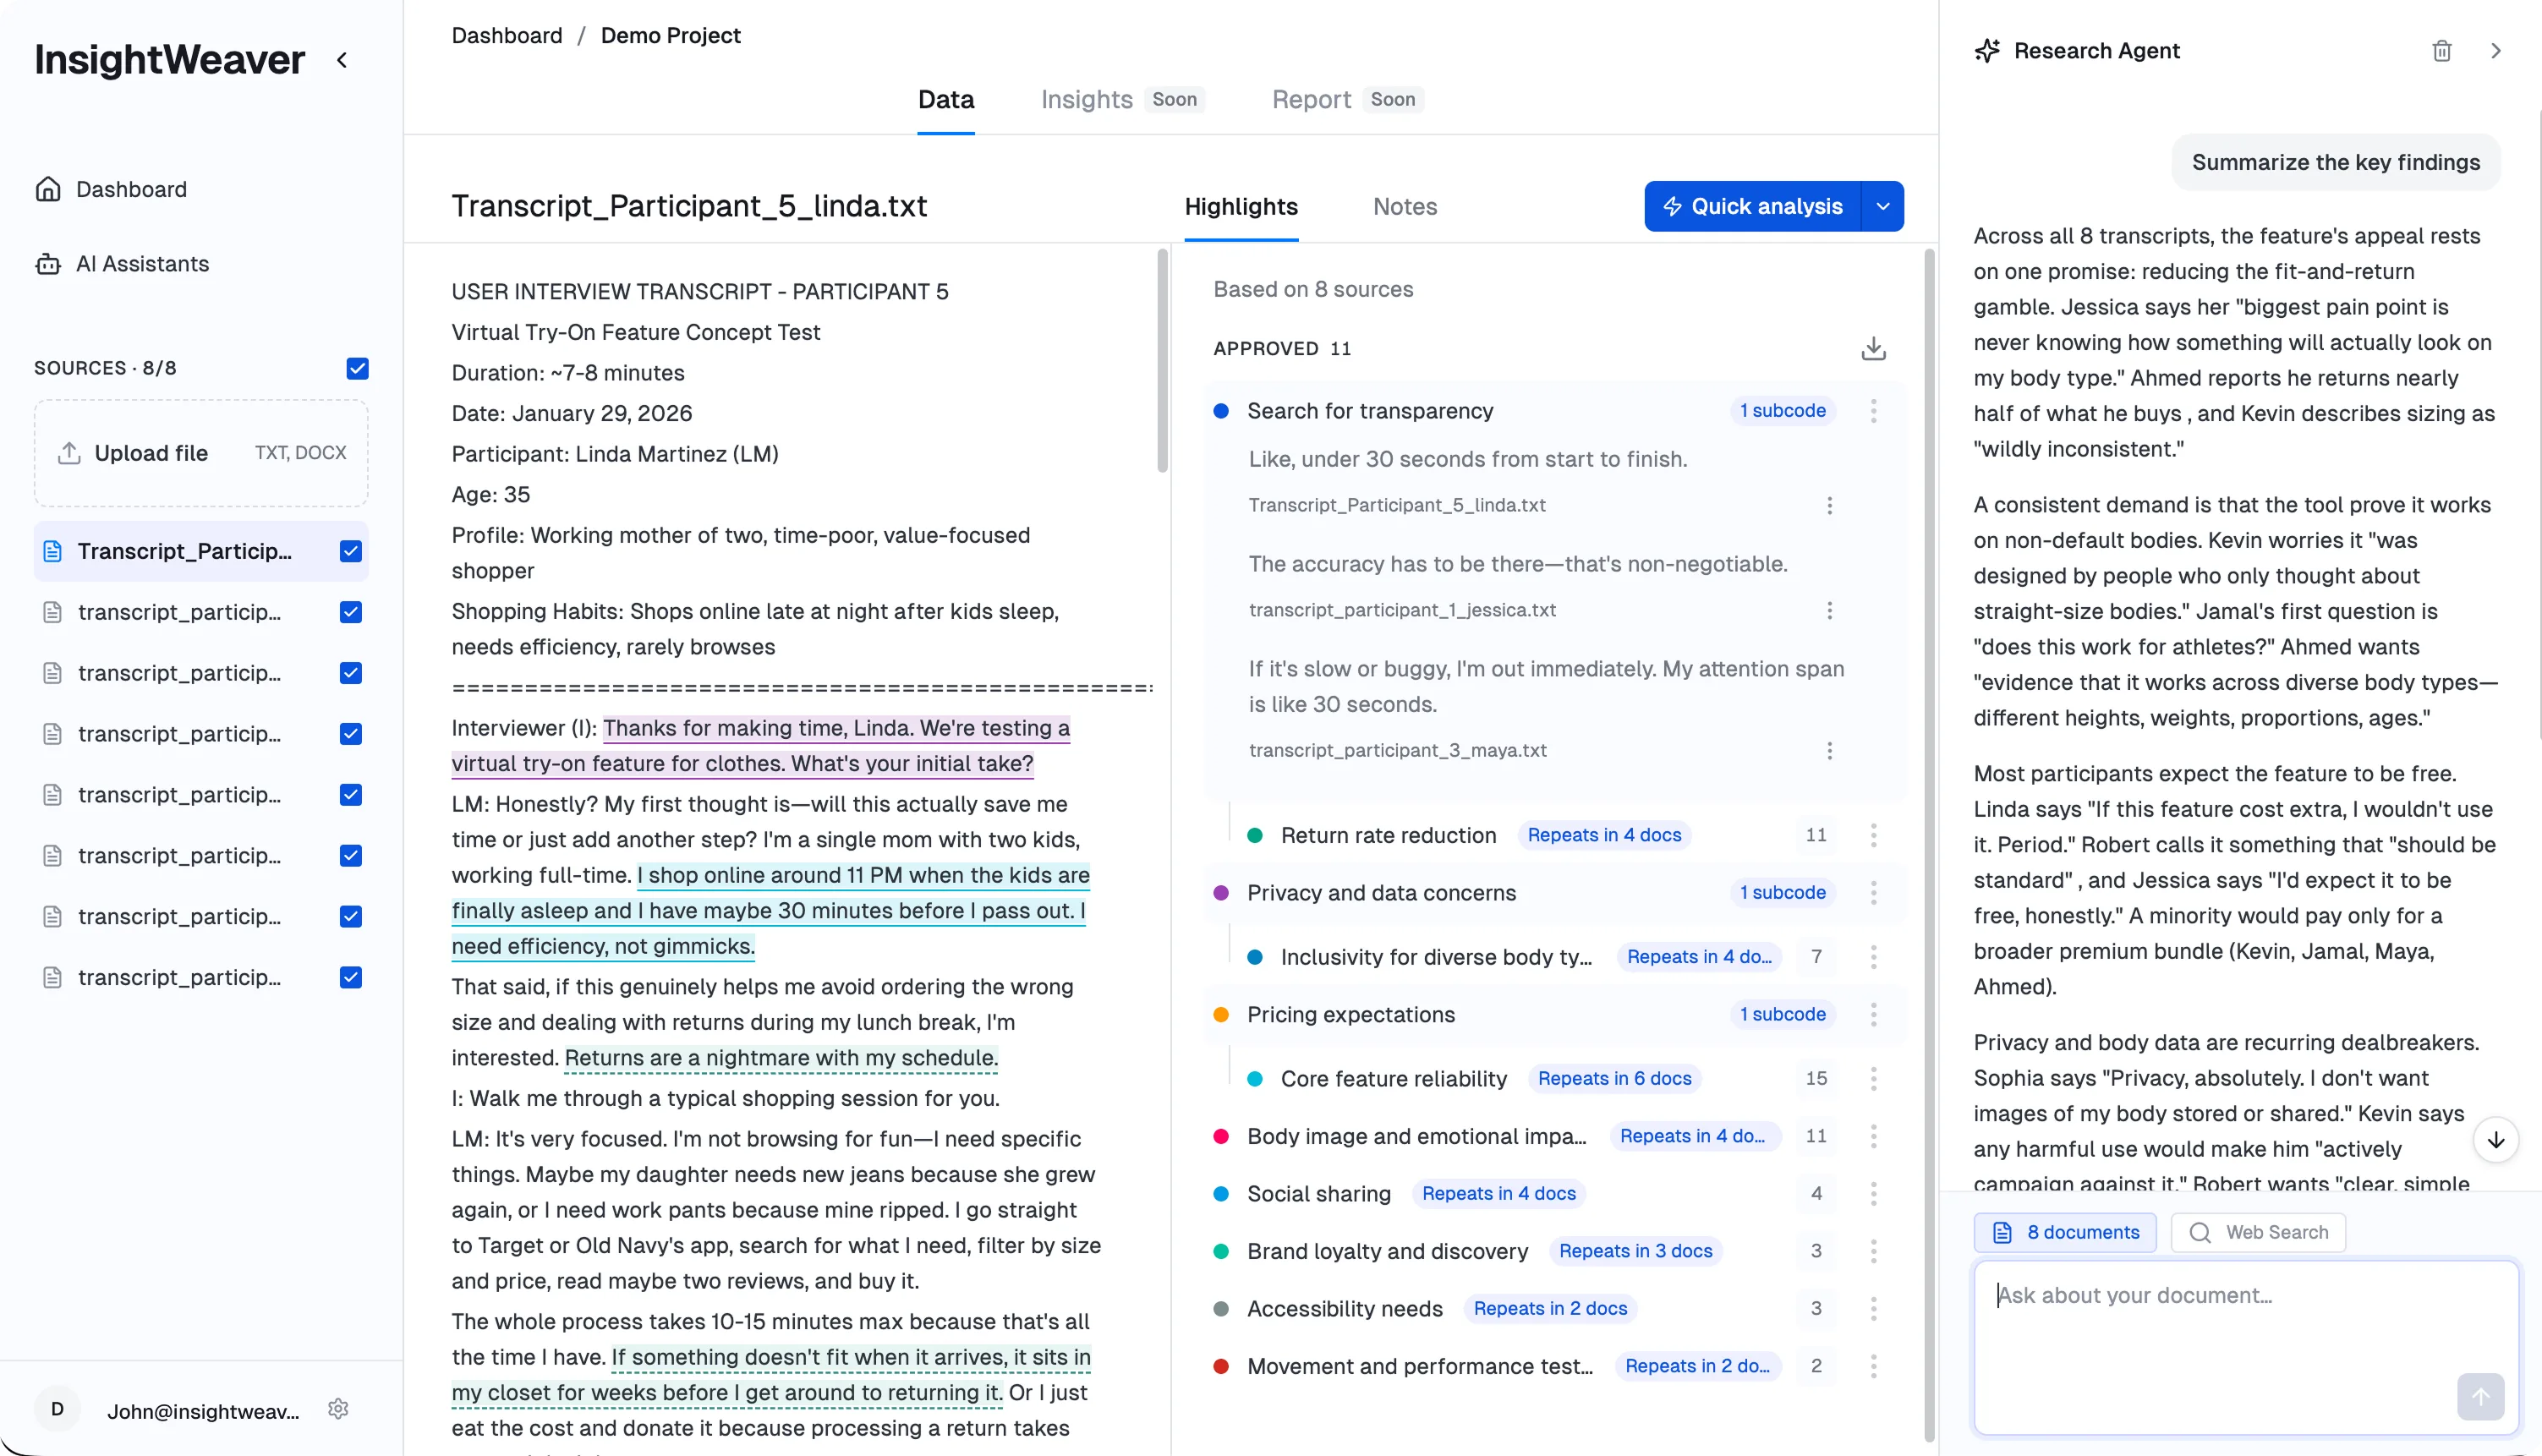This screenshot has height=1456, width=2542.
Task: Click the purple dot of Privacy and data concerns
Action: pyautogui.click(x=1220, y=893)
